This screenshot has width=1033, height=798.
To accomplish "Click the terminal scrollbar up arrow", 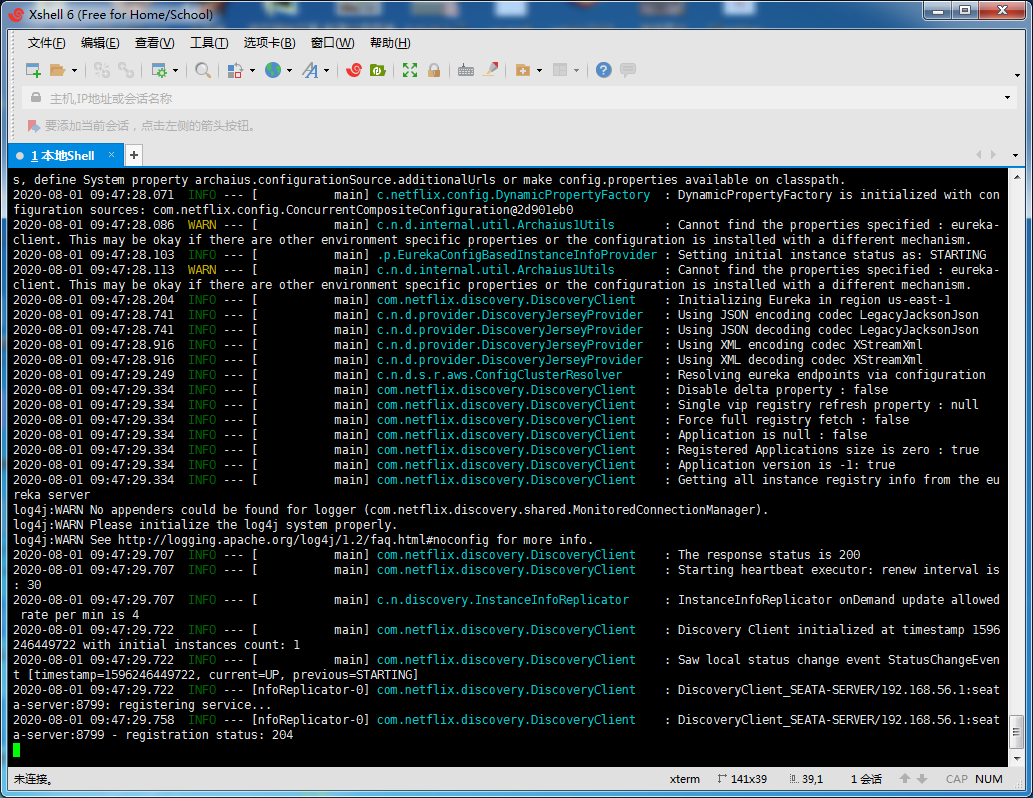I will point(1017,177).
